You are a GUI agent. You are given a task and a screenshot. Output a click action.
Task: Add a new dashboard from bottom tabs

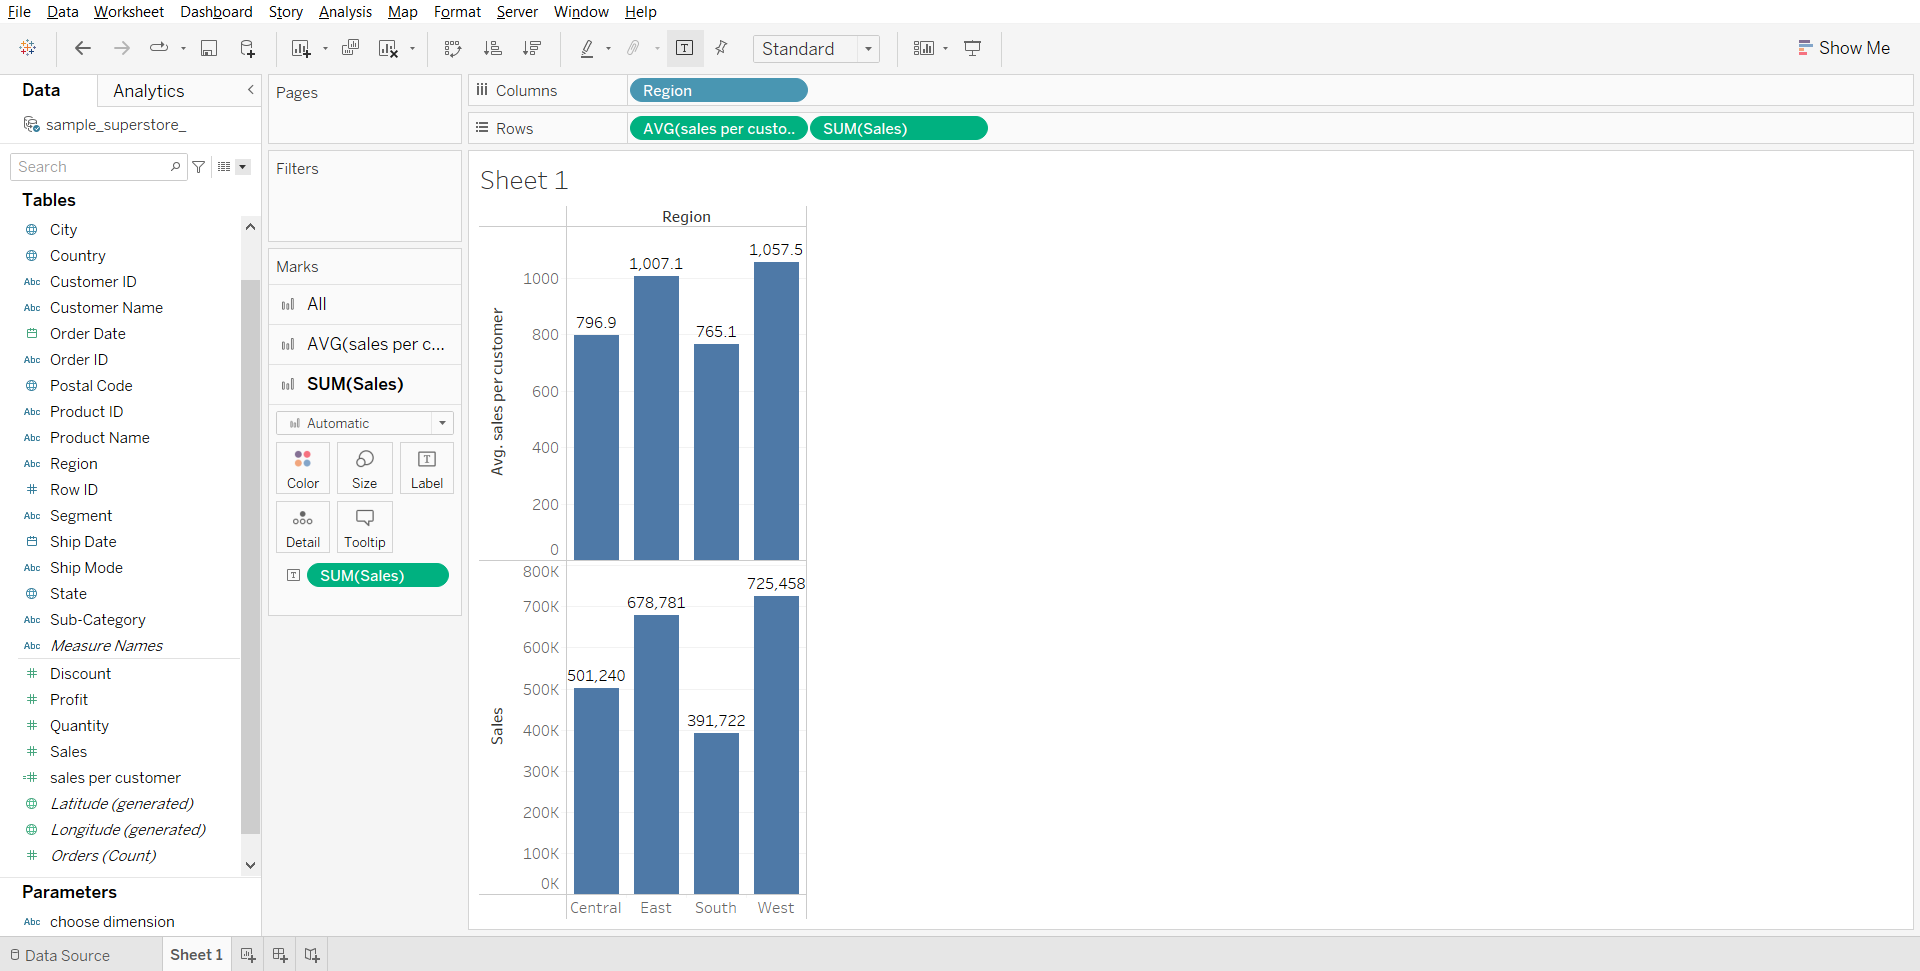280,955
